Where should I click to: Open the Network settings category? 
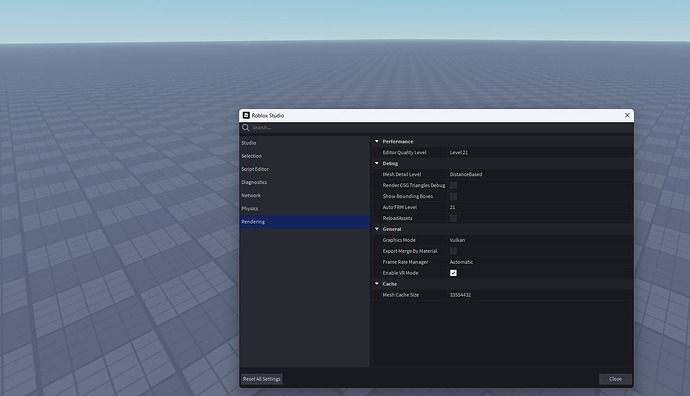coord(305,195)
